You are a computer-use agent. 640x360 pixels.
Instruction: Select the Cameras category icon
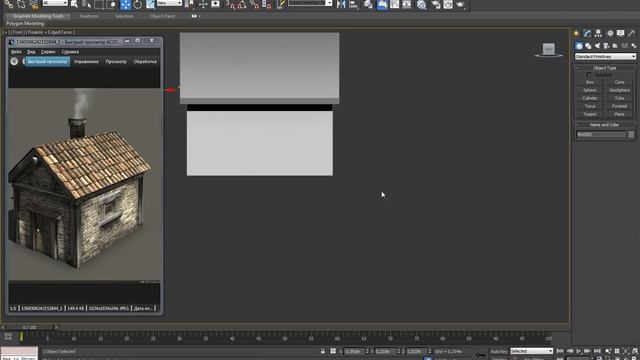click(x=606, y=46)
